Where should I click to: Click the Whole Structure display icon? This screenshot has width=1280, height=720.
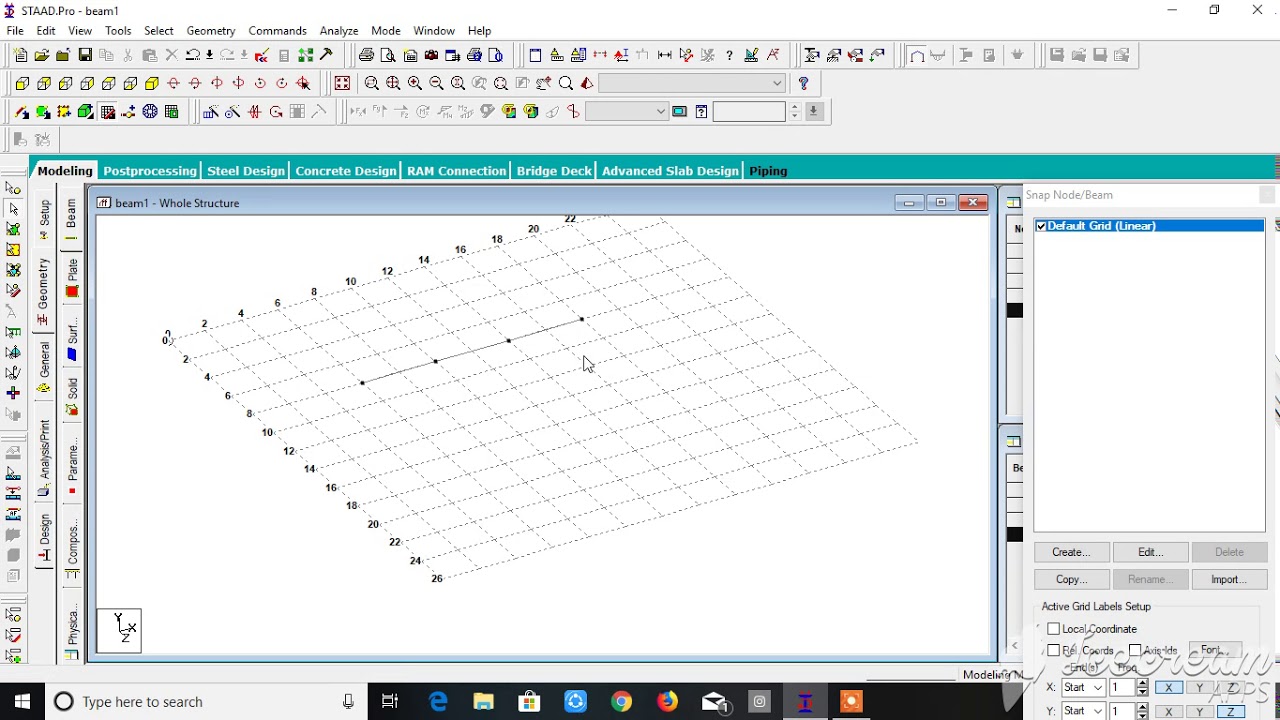342,83
